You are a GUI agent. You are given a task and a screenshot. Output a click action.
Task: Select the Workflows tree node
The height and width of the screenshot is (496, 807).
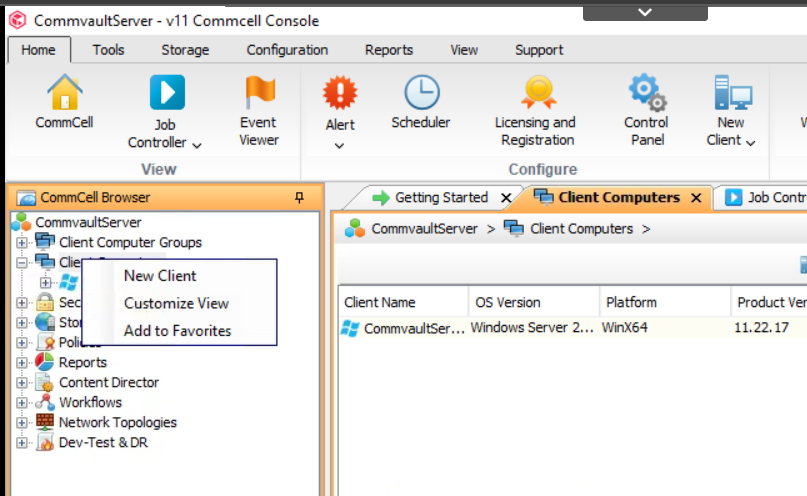[90, 402]
